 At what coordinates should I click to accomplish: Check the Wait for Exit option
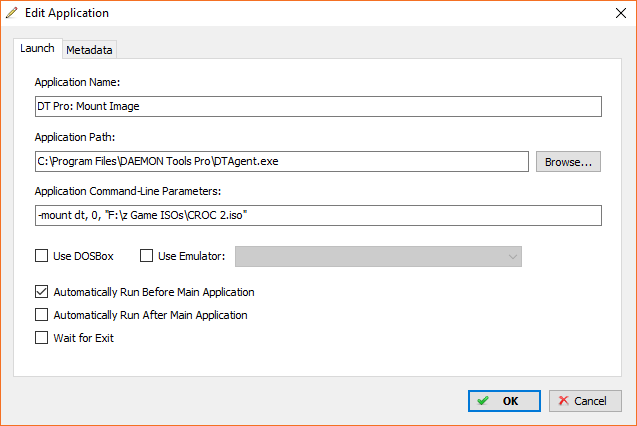pos(41,337)
